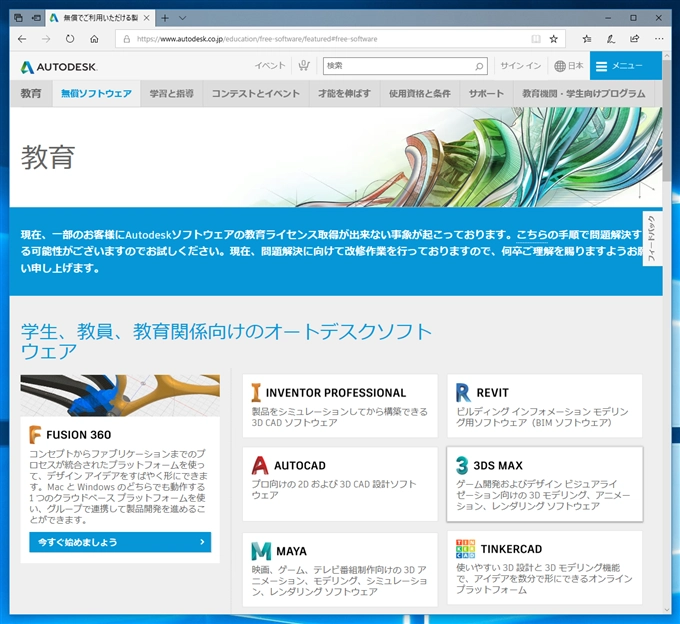Click the share page icon
Image resolution: width=680 pixels, height=624 pixels.
[x=634, y=39]
